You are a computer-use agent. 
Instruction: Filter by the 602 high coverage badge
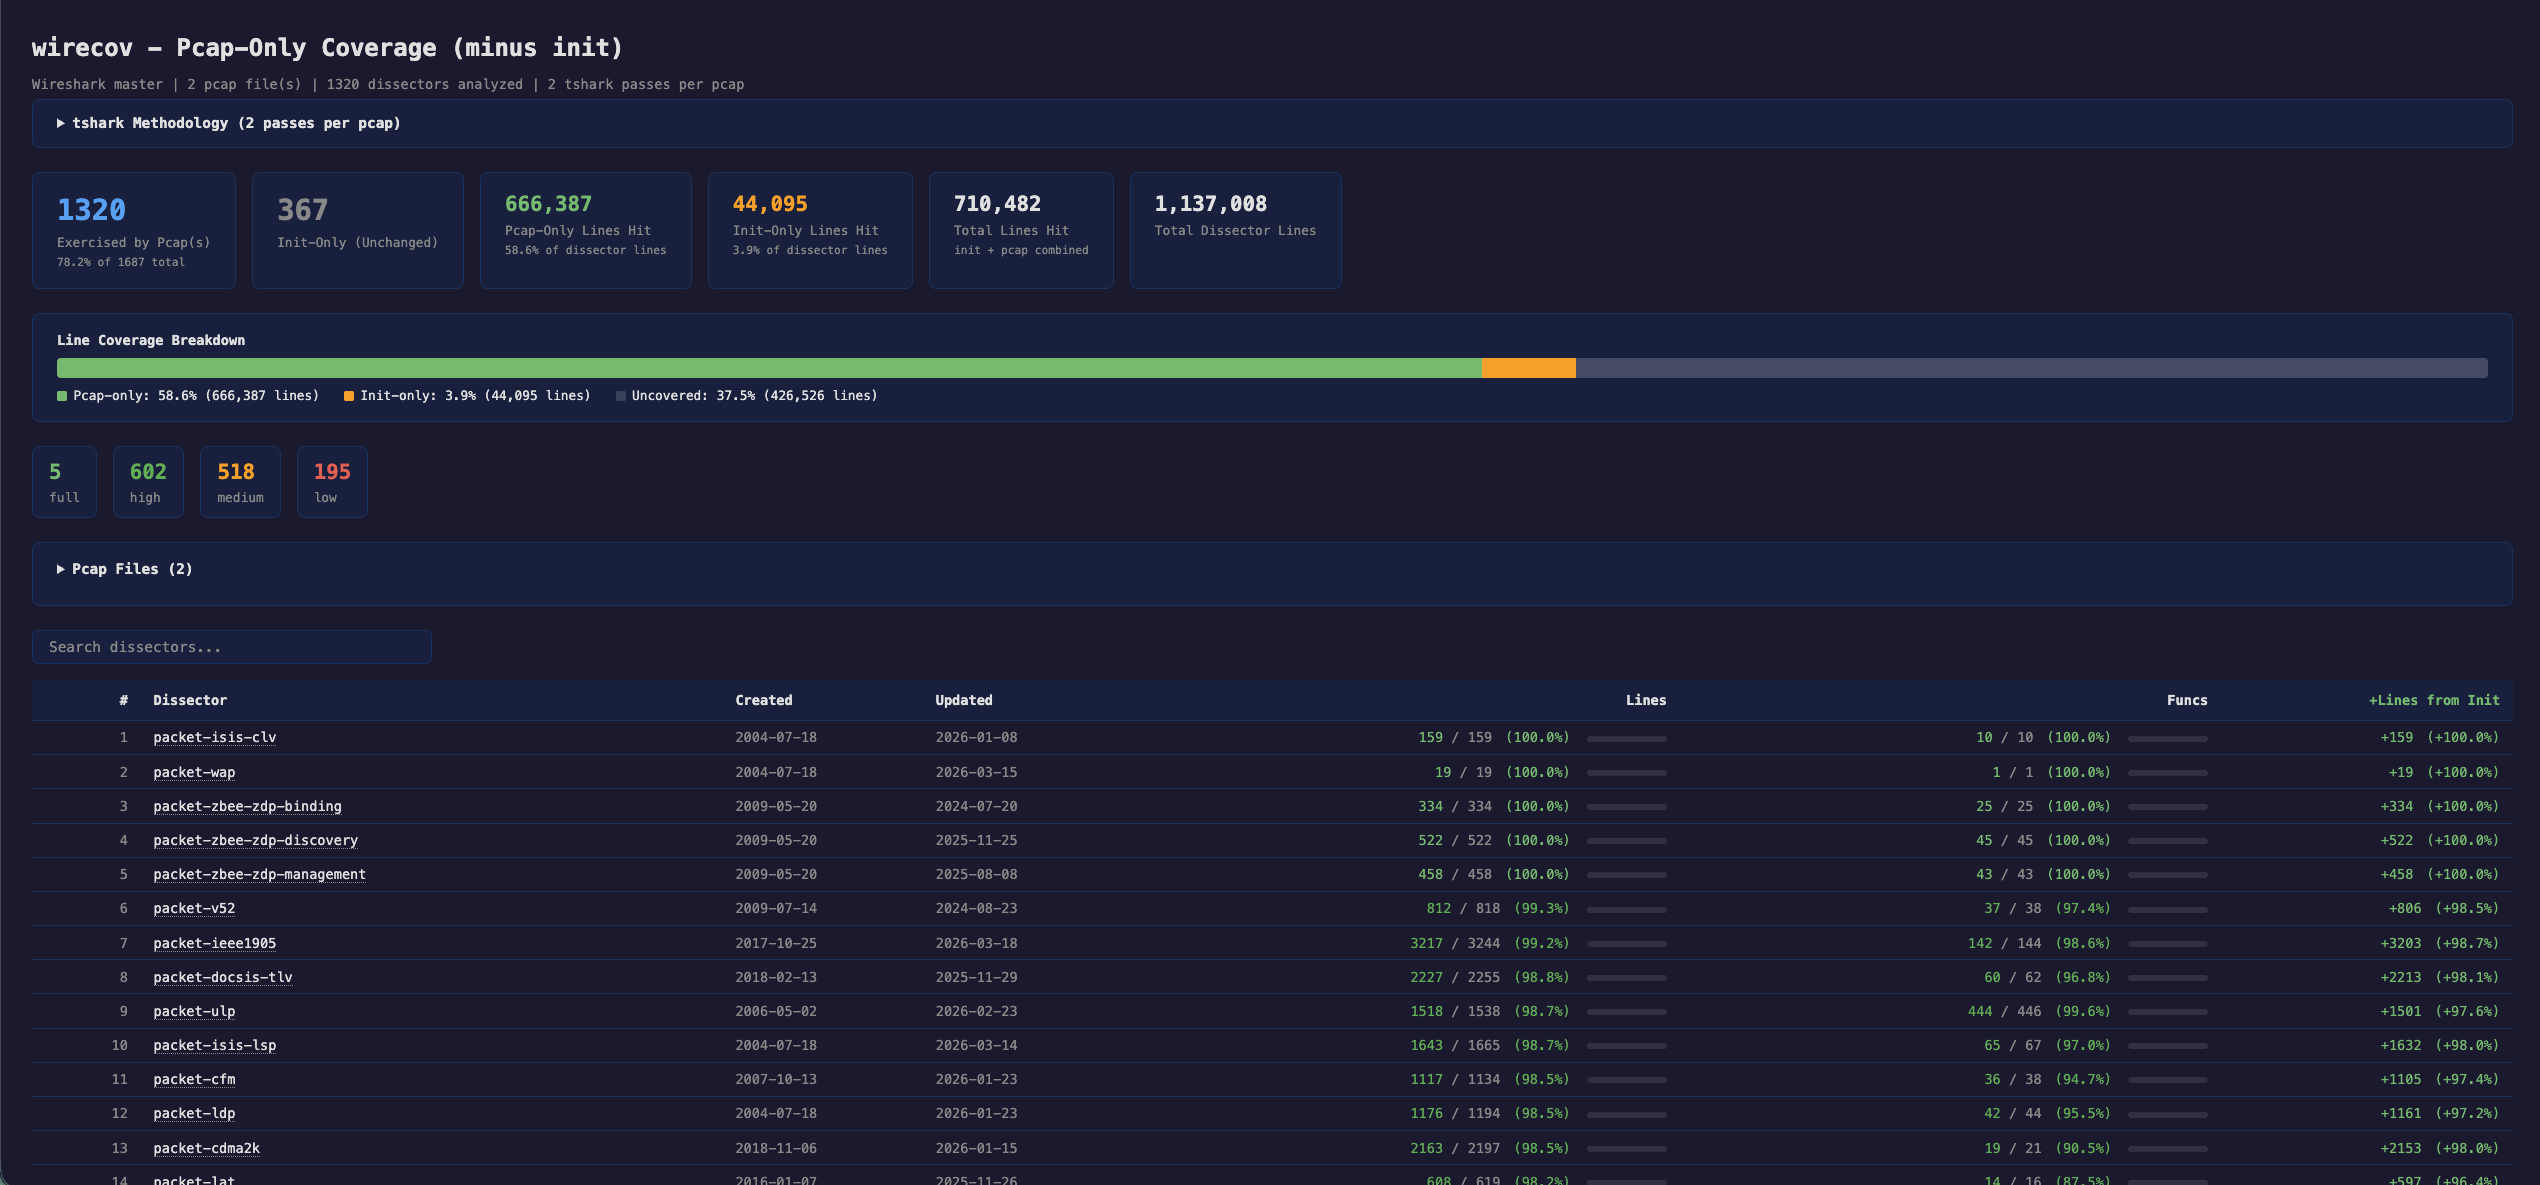pos(148,482)
